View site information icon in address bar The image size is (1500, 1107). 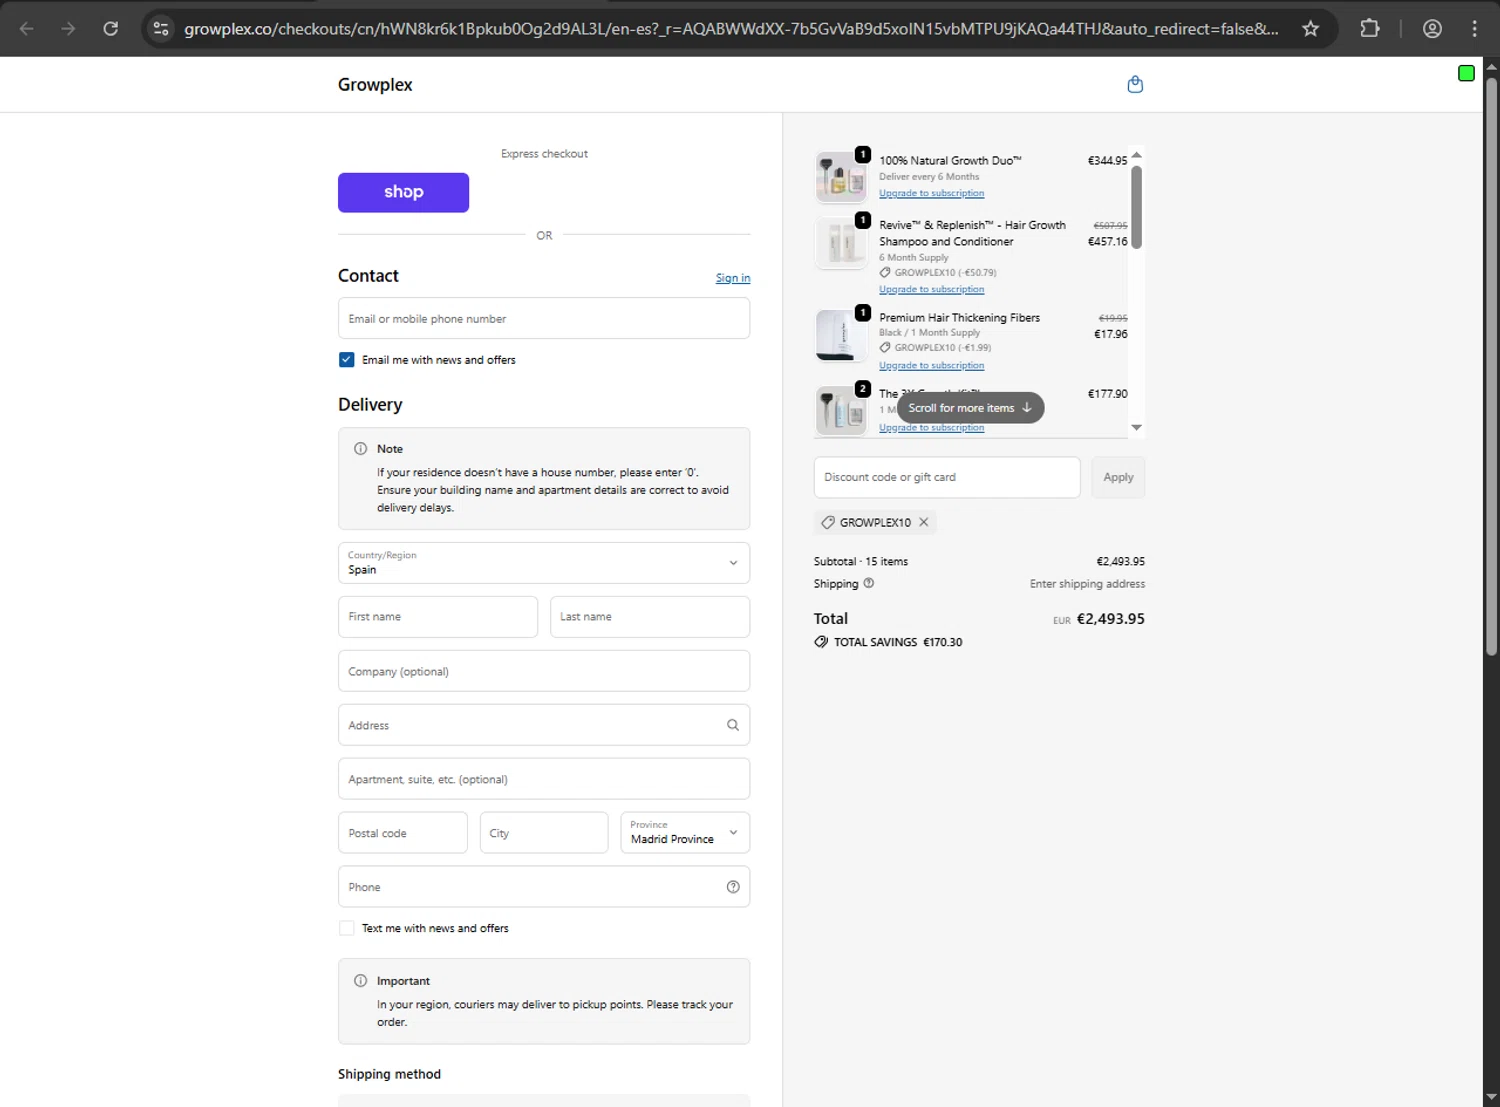coord(161,29)
